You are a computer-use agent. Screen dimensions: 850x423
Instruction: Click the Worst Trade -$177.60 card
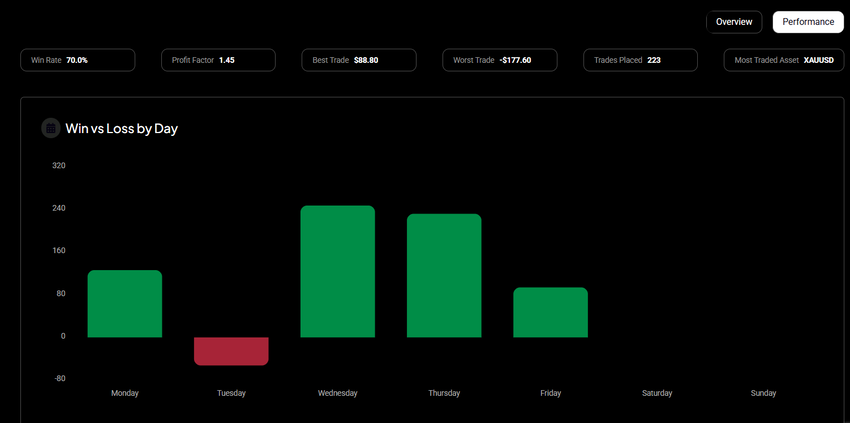coord(499,60)
